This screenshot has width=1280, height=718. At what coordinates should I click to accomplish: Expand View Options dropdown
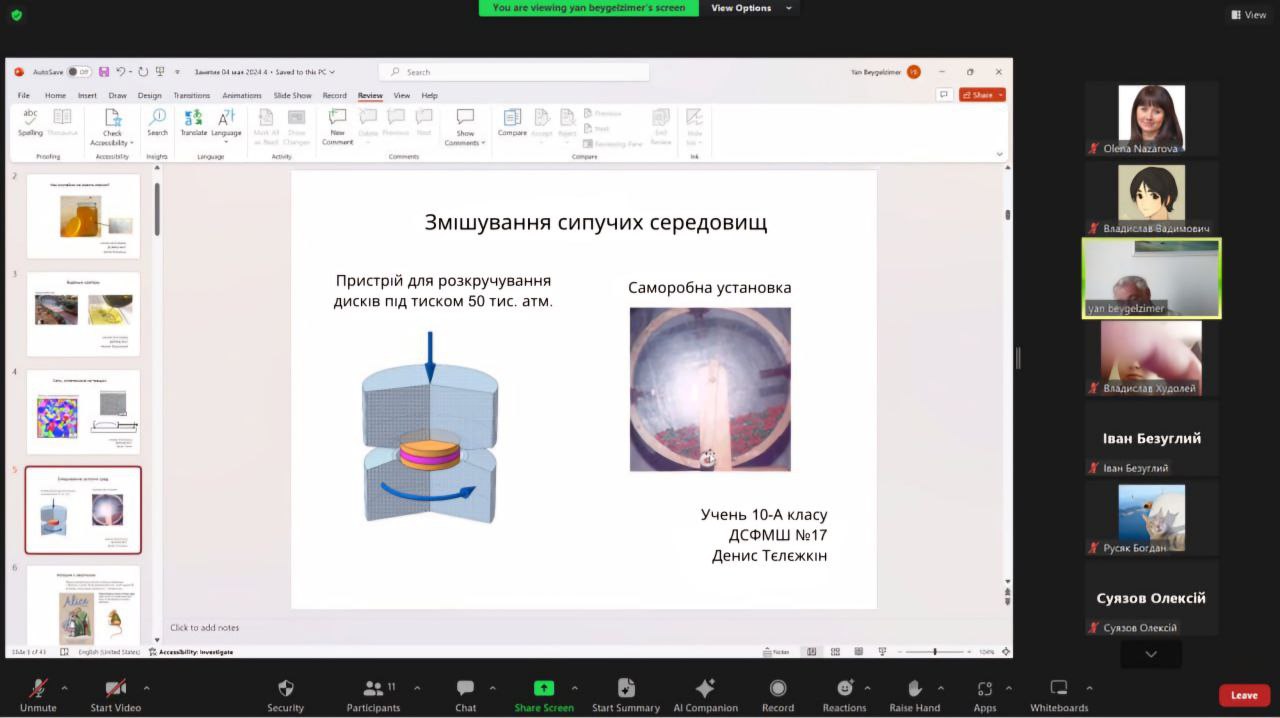[748, 8]
